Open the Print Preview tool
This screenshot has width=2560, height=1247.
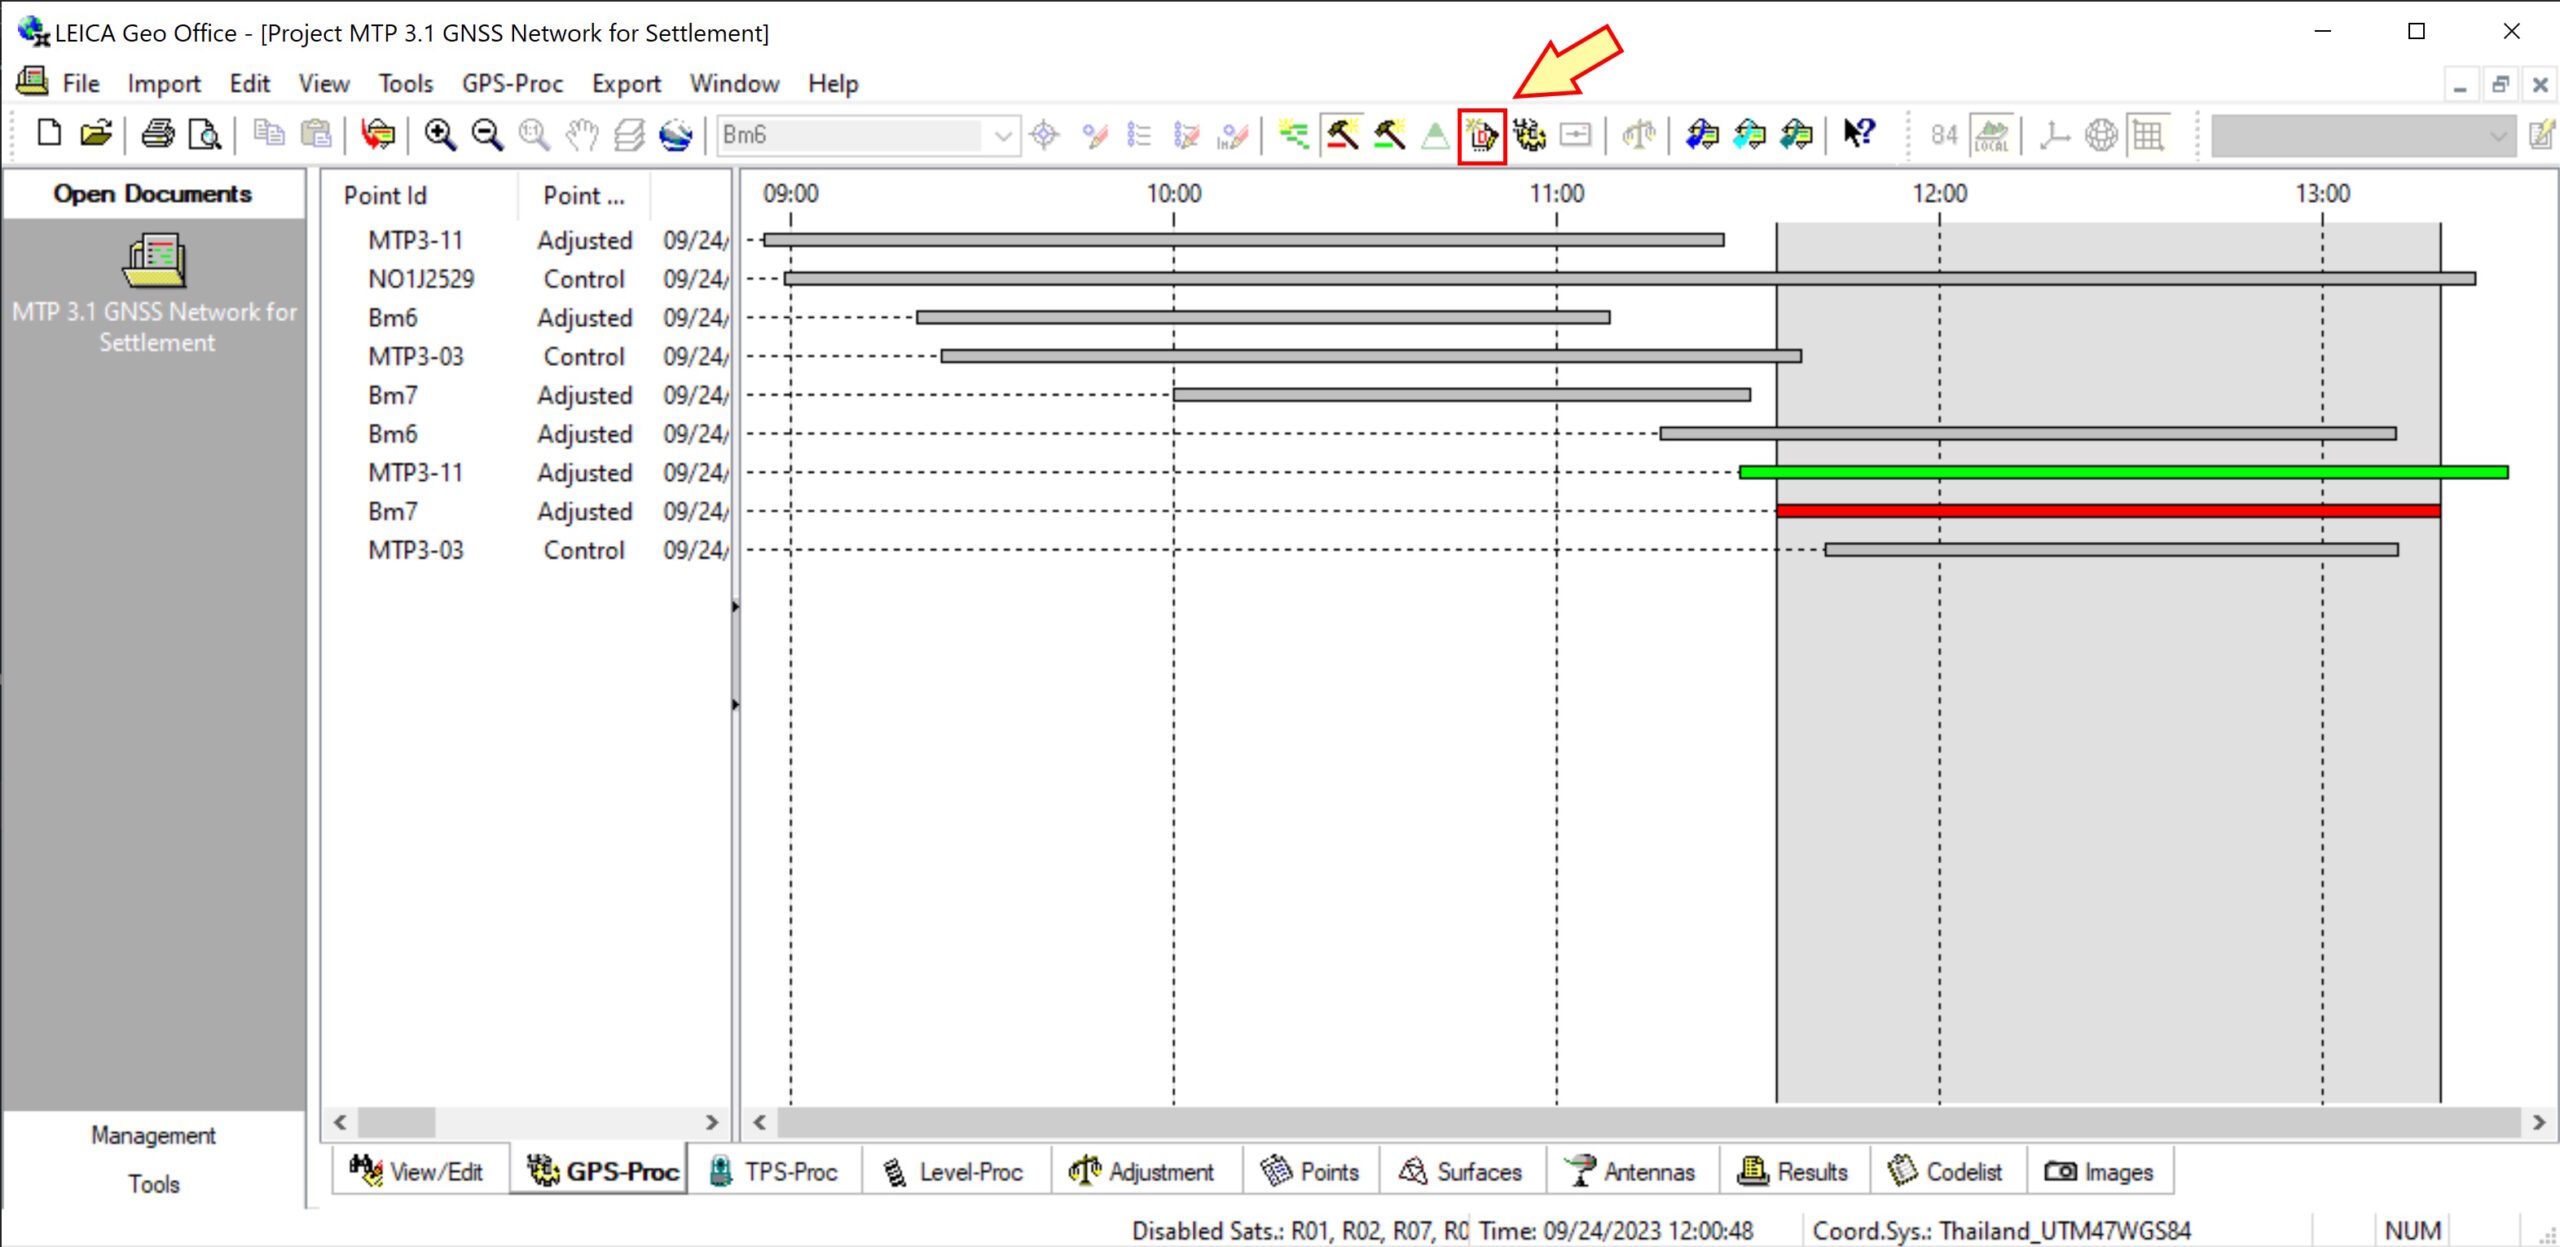204,134
